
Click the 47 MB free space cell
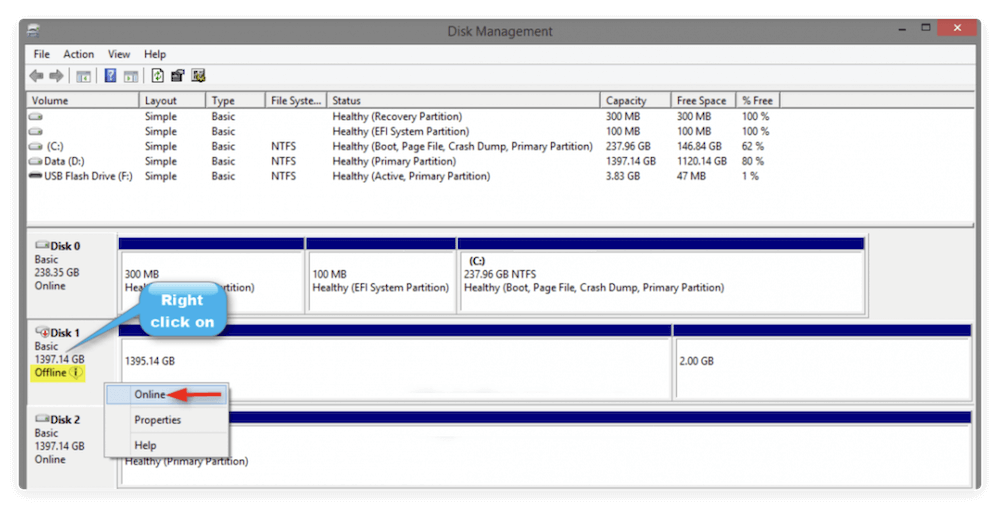pos(691,176)
